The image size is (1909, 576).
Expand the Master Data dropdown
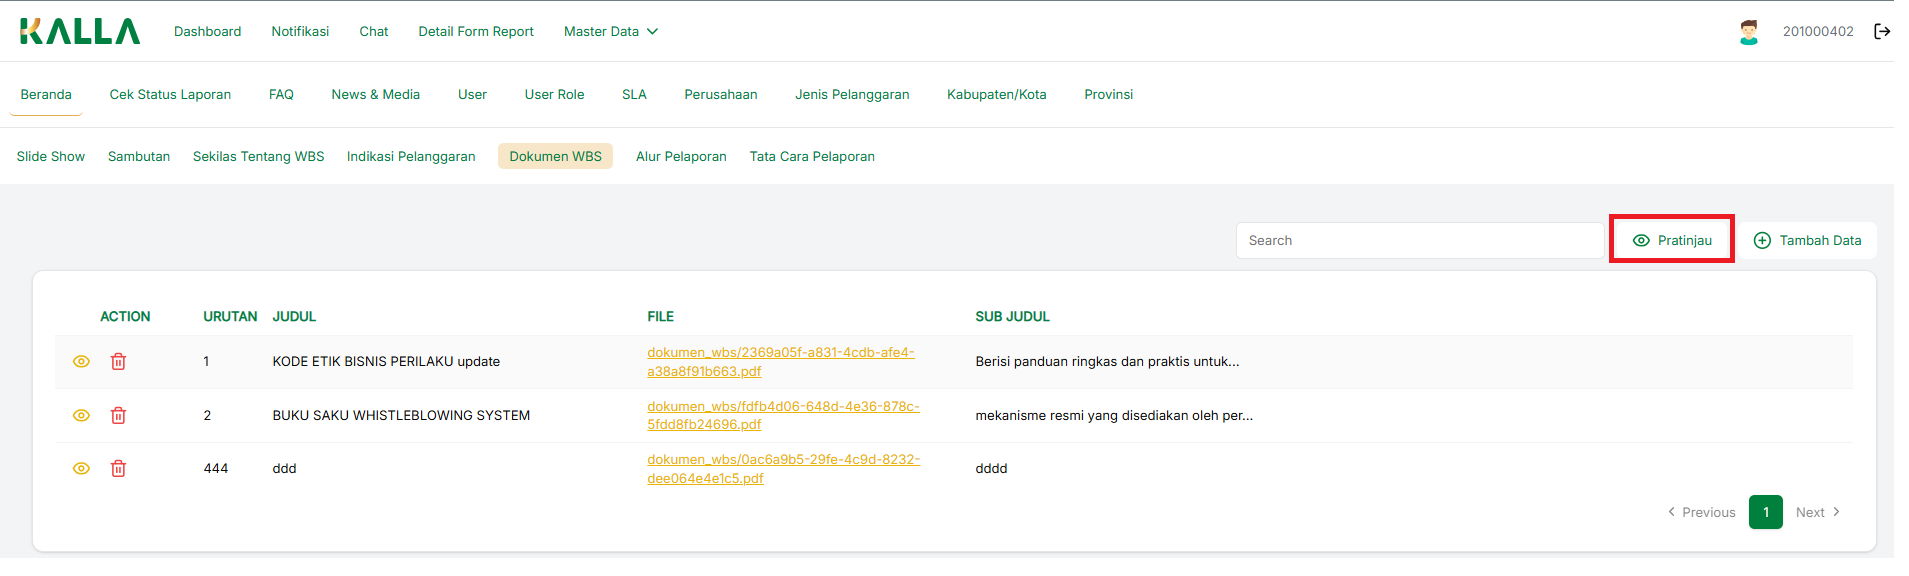[x=610, y=32]
